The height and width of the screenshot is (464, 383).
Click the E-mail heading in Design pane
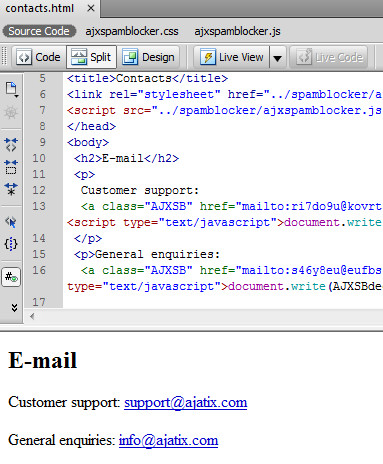pyautogui.click(x=43, y=361)
